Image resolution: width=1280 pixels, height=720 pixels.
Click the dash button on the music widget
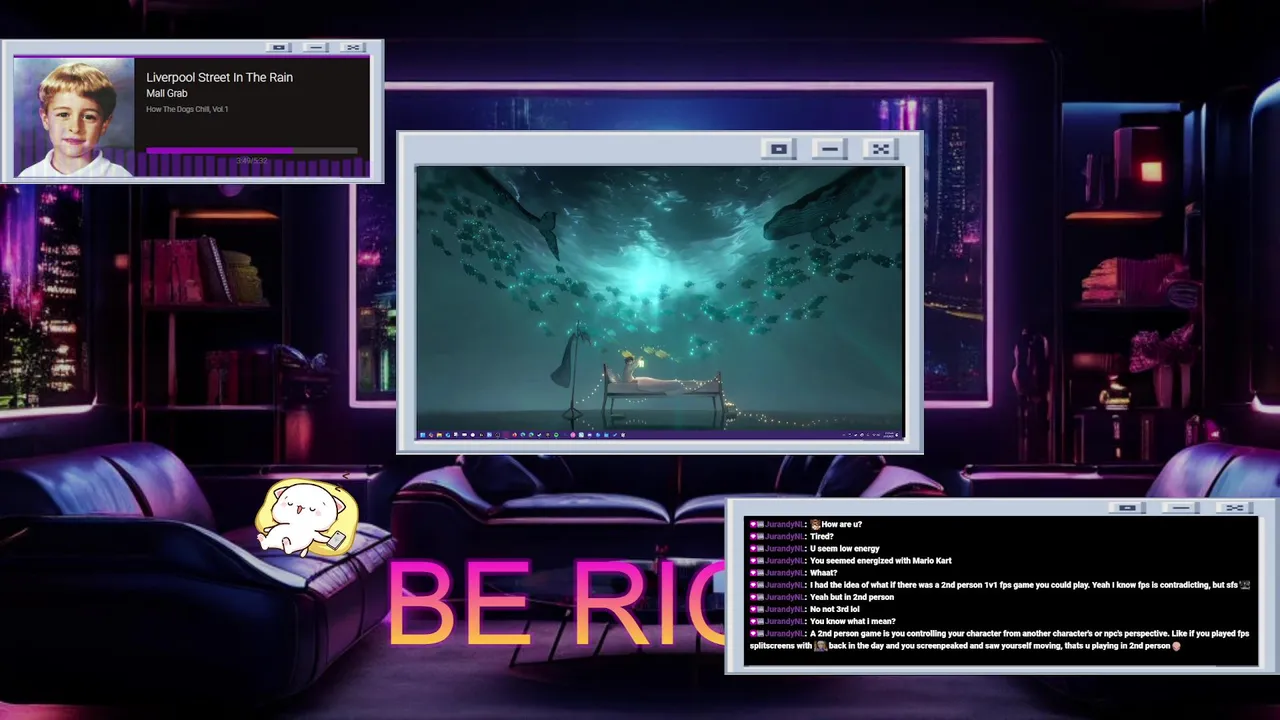(x=316, y=47)
